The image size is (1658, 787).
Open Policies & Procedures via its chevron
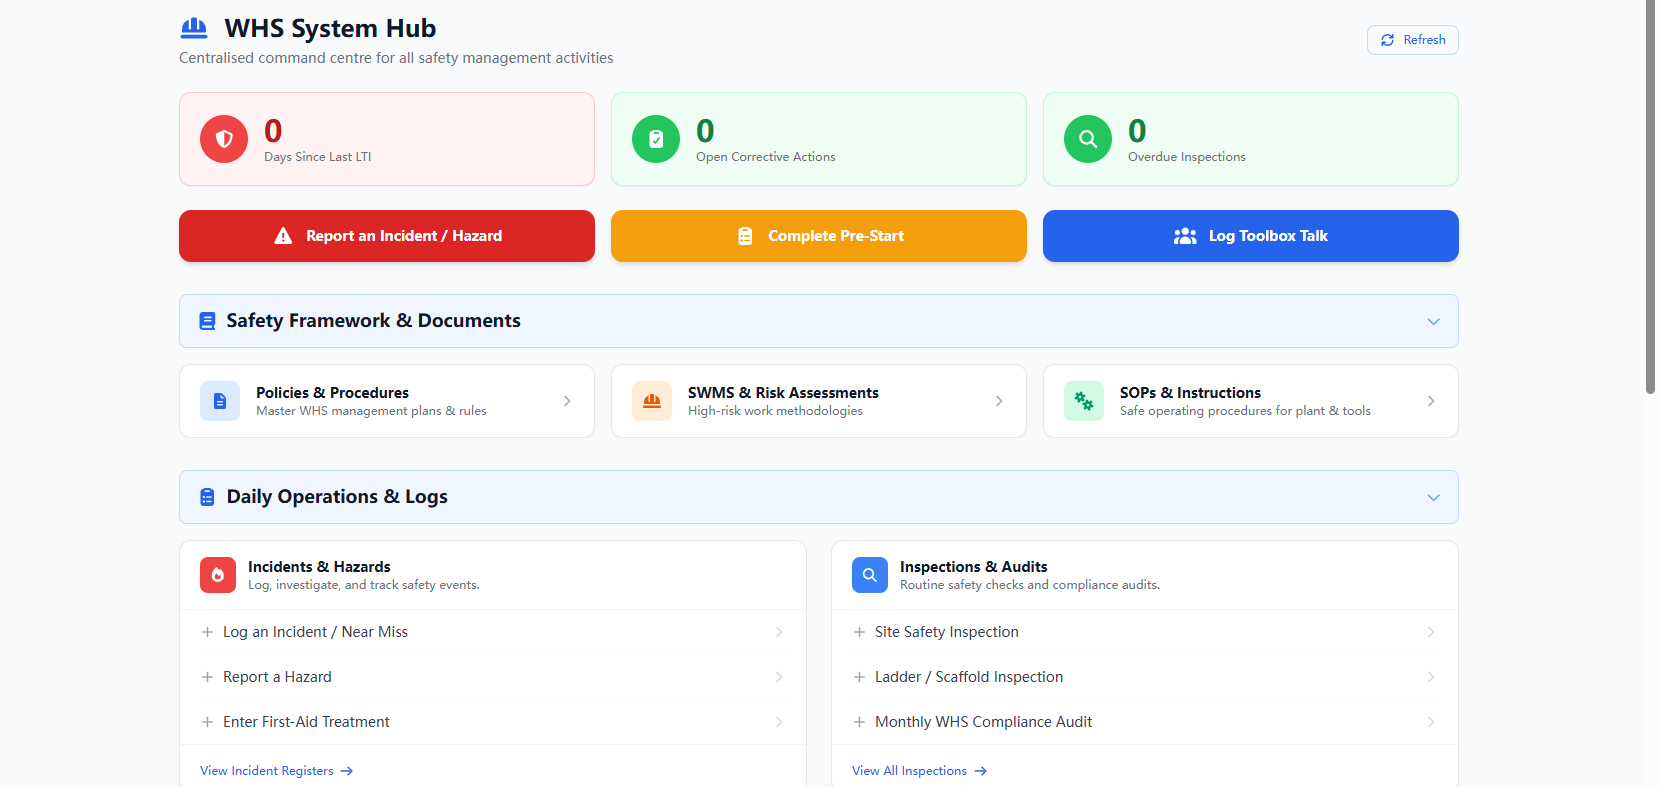(567, 401)
